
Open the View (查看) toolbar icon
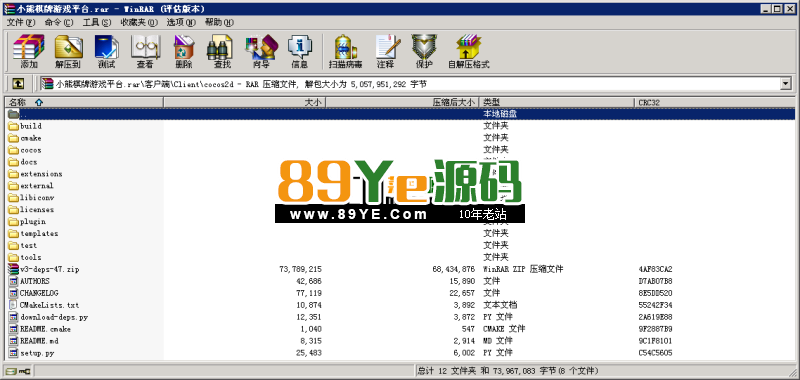[145, 52]
